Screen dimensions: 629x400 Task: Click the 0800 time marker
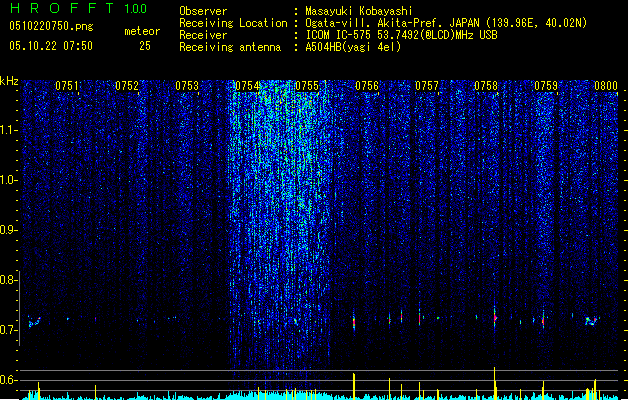(606, 86)
